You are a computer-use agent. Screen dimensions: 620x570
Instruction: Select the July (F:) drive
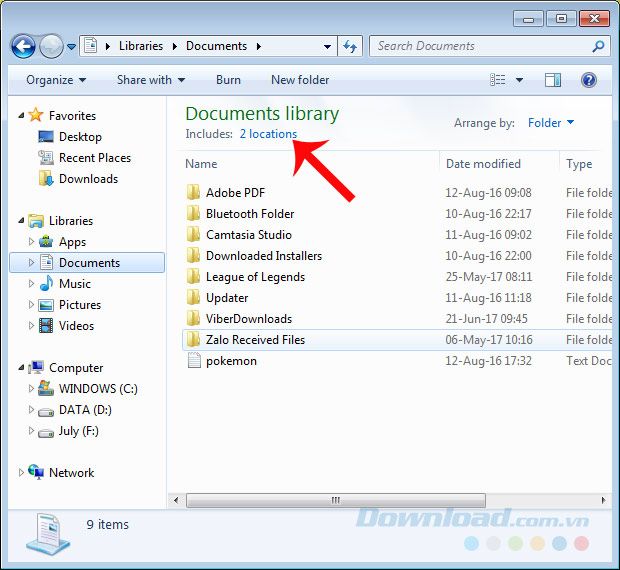[78, 431]
